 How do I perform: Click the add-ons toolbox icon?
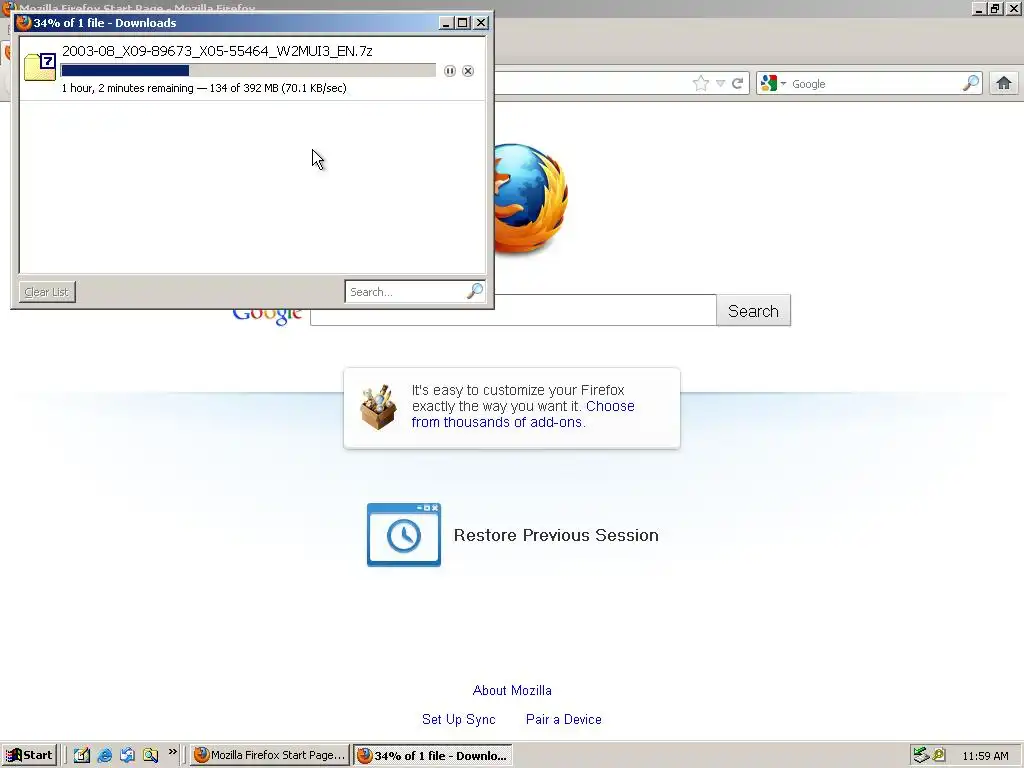(378, 407)
